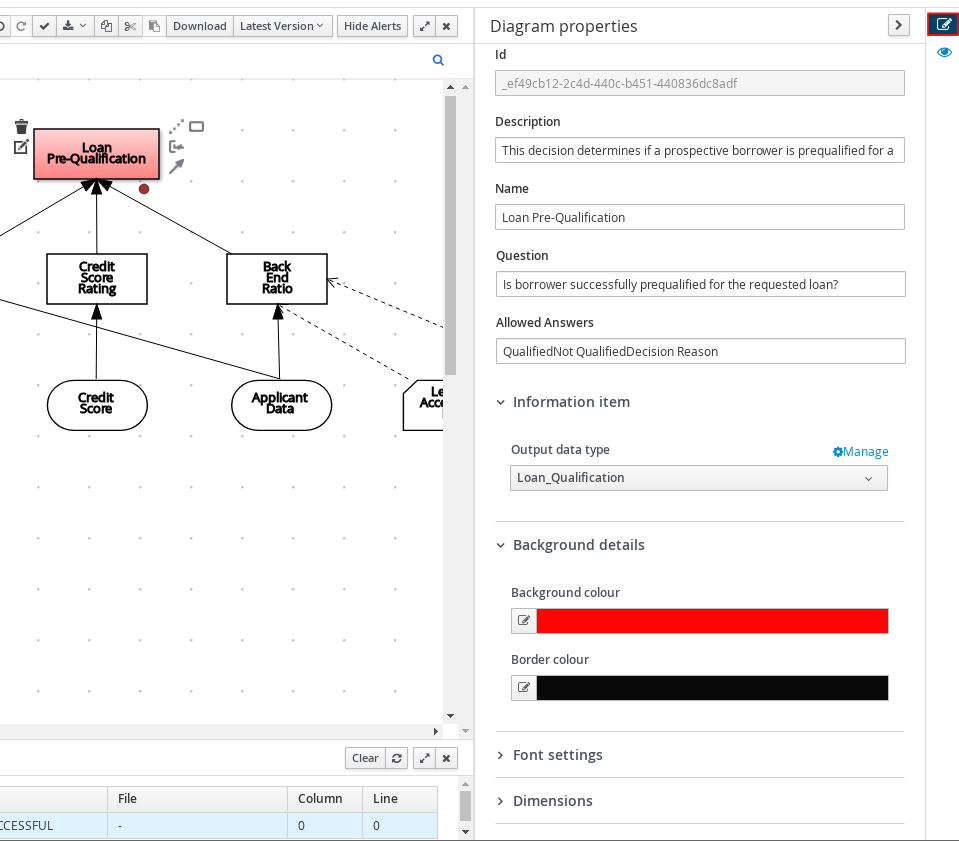Open the Manage data types link
The width and height of the screenshot is (959, 841).
pyautogui.click(x=860, y=452)
